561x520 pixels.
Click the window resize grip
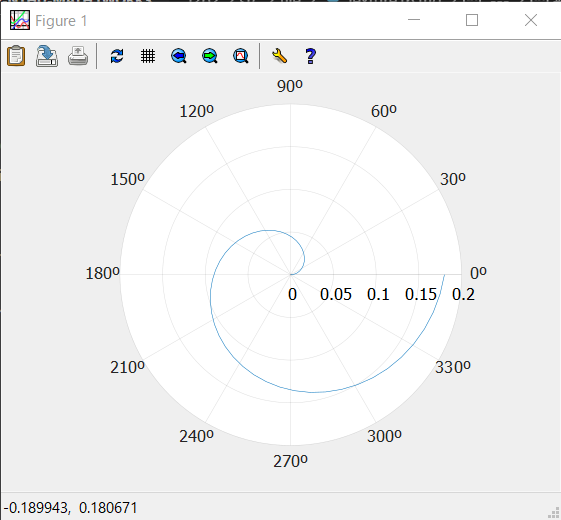(x=554, y=513)
